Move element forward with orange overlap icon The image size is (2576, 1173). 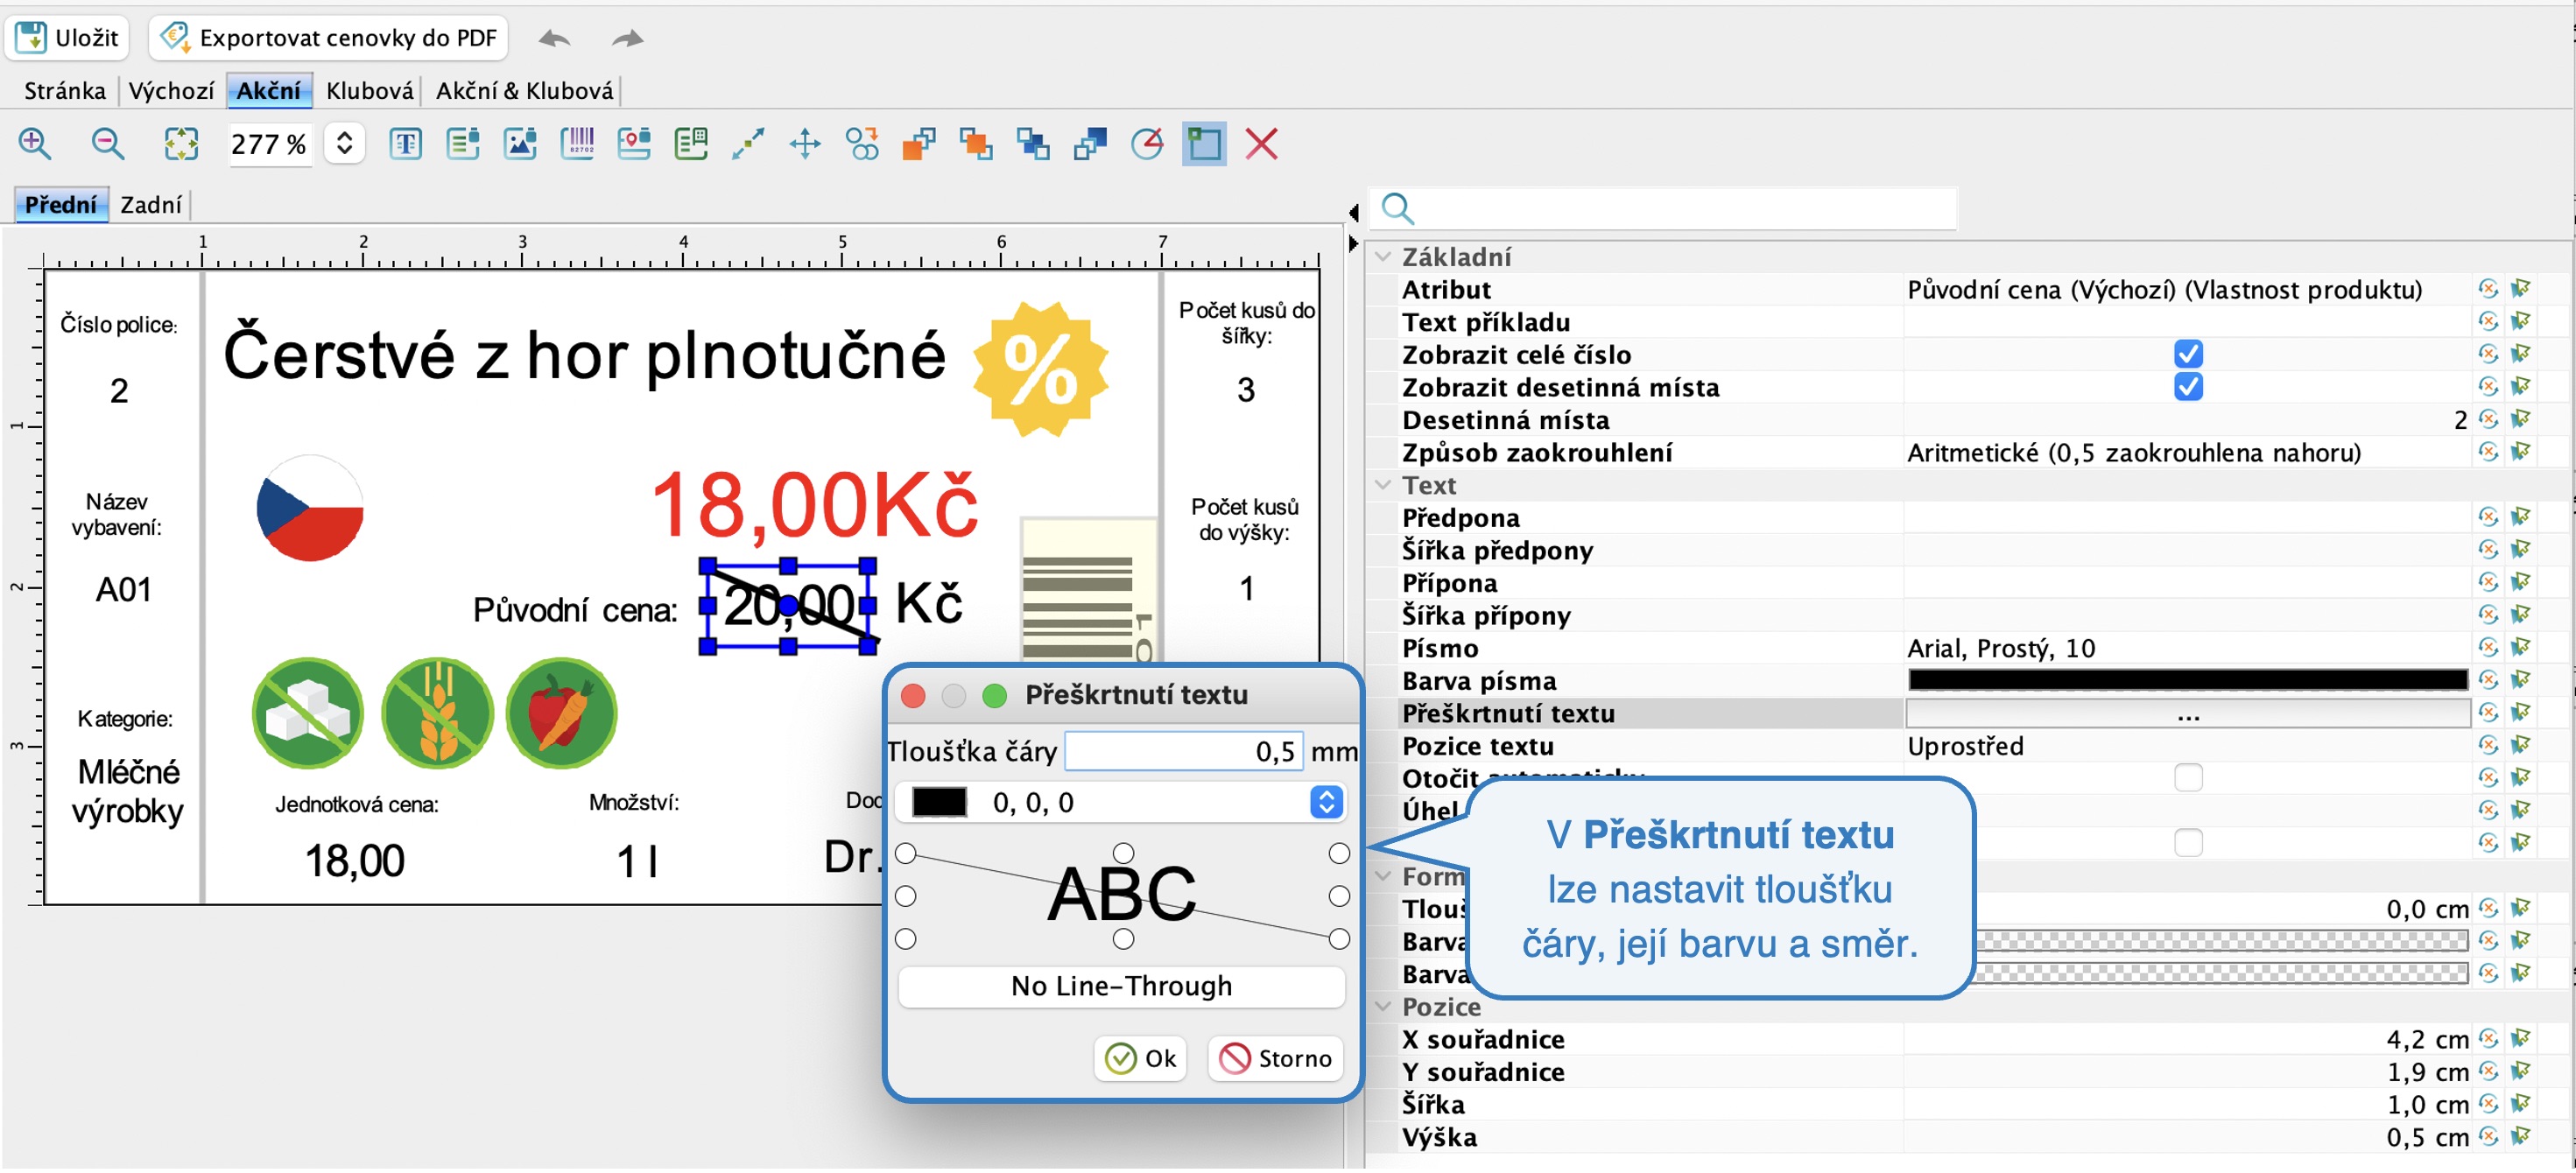coord(976,144)
